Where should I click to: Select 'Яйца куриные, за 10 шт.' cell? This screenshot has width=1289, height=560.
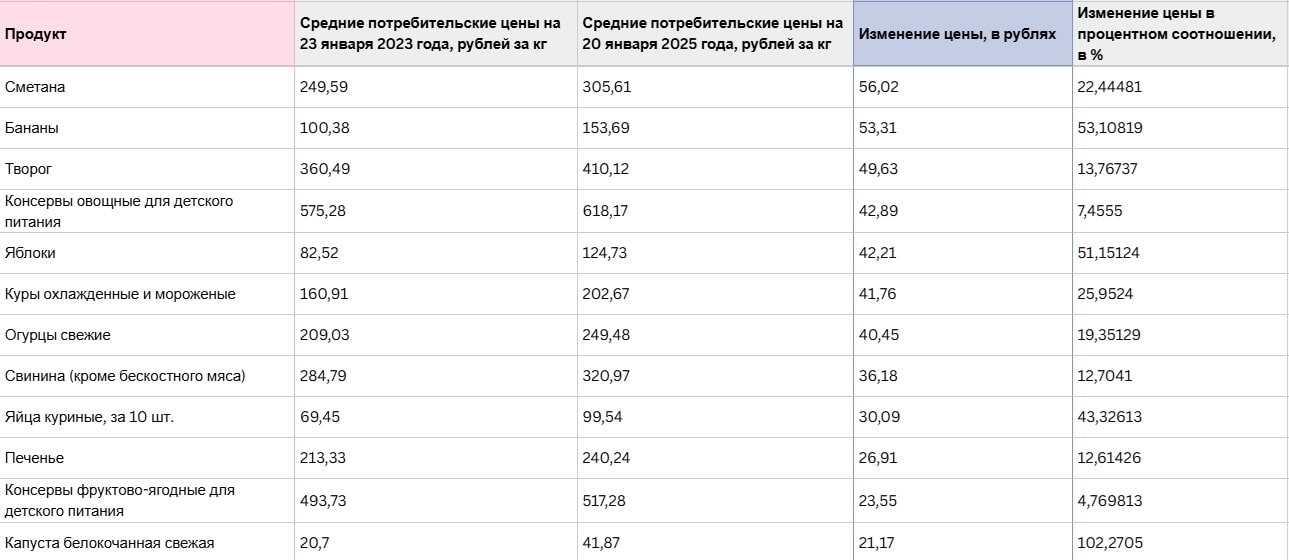tap(90, 417)
